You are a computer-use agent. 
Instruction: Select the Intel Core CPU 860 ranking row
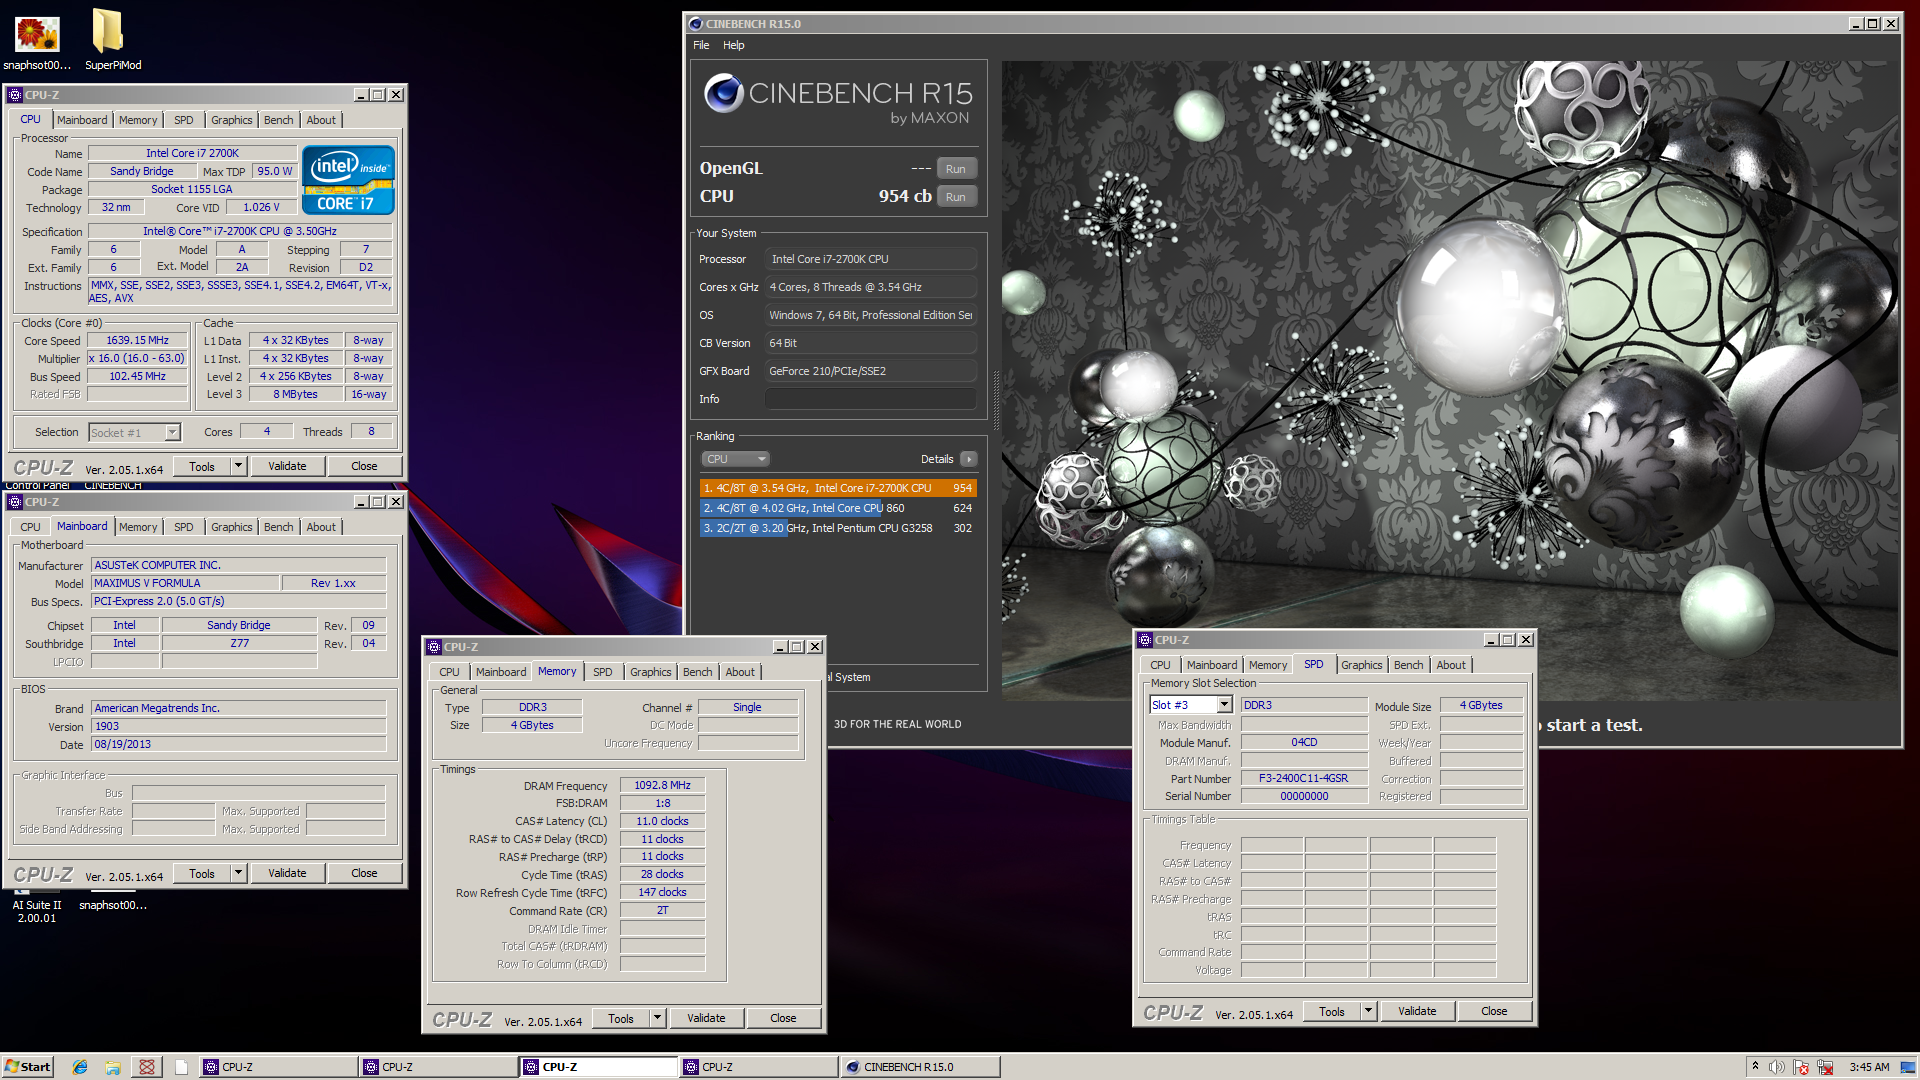tap(838, 508)
